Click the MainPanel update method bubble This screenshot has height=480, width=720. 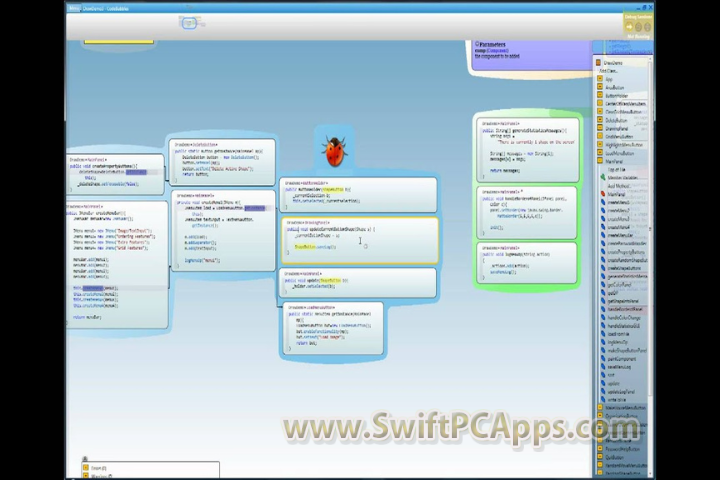point(358,282)
